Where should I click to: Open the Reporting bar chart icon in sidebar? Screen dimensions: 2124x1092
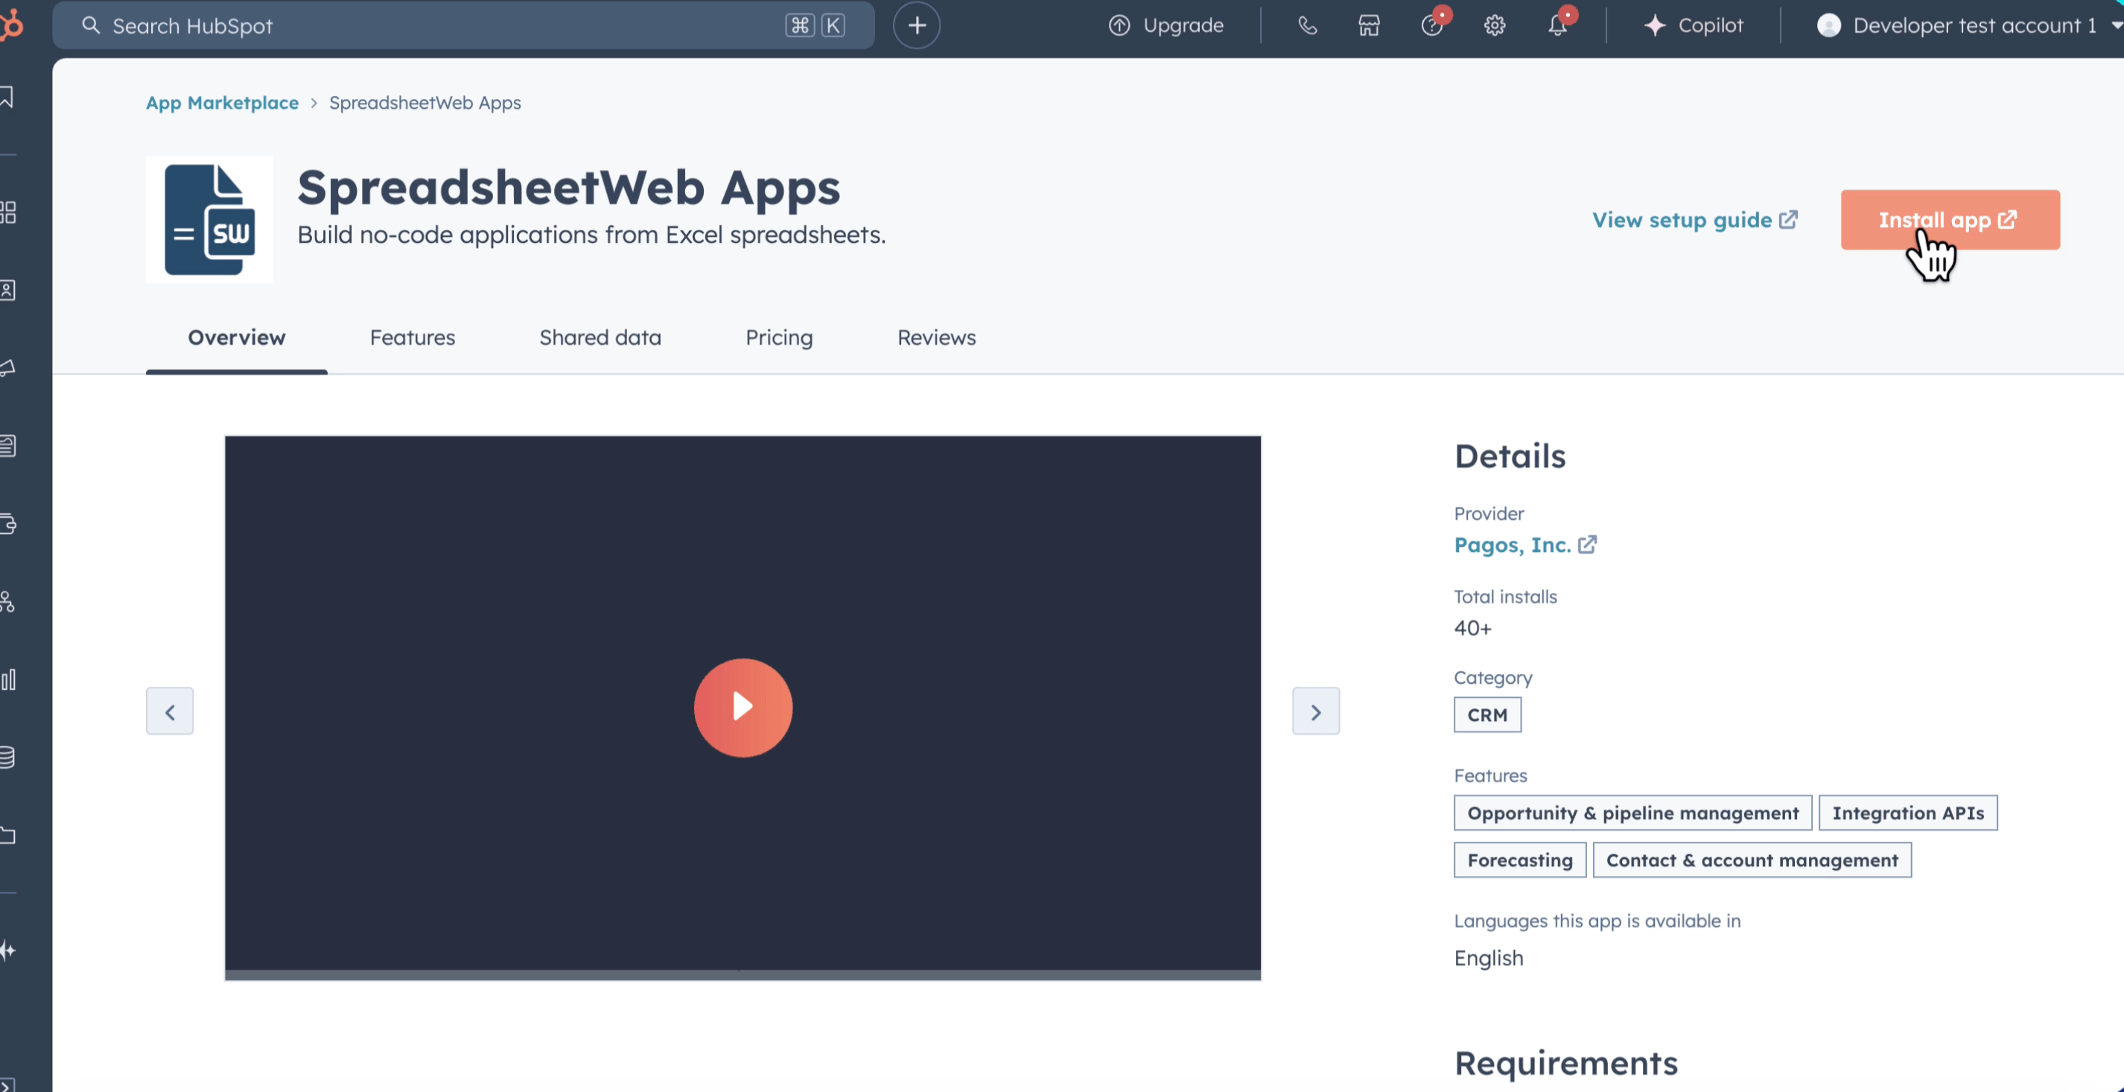coord(8,680)
